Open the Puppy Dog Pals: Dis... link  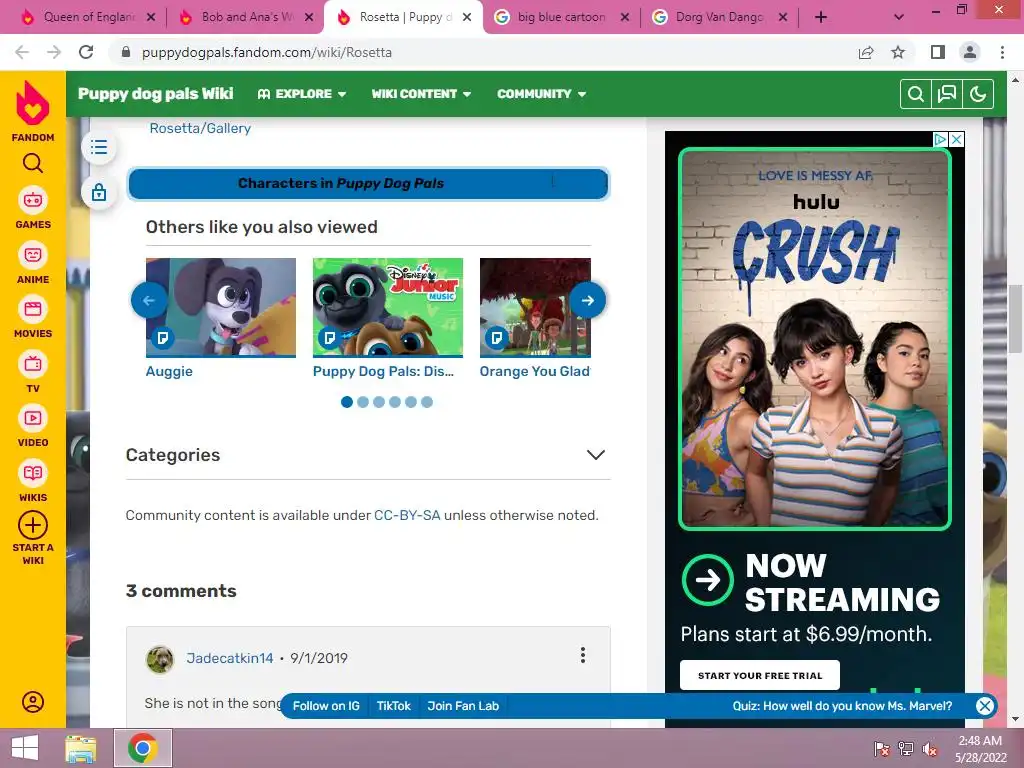pyautogui.click(x=383, y=371)
